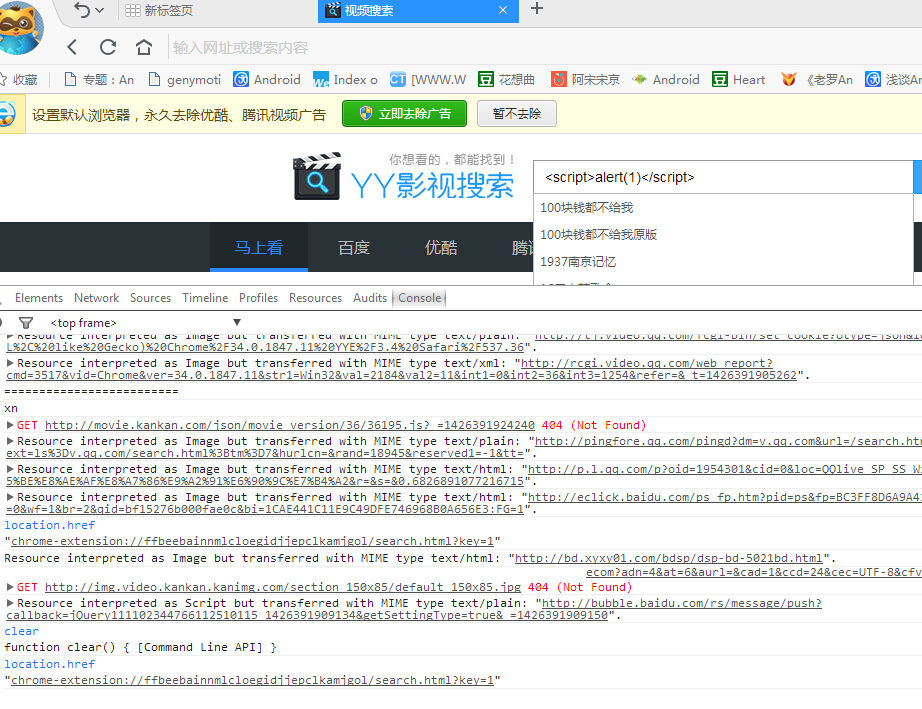The height and width of the screenshot is (709, 922).
Task: Click the raccoon avatar icon
Action: 19,27
